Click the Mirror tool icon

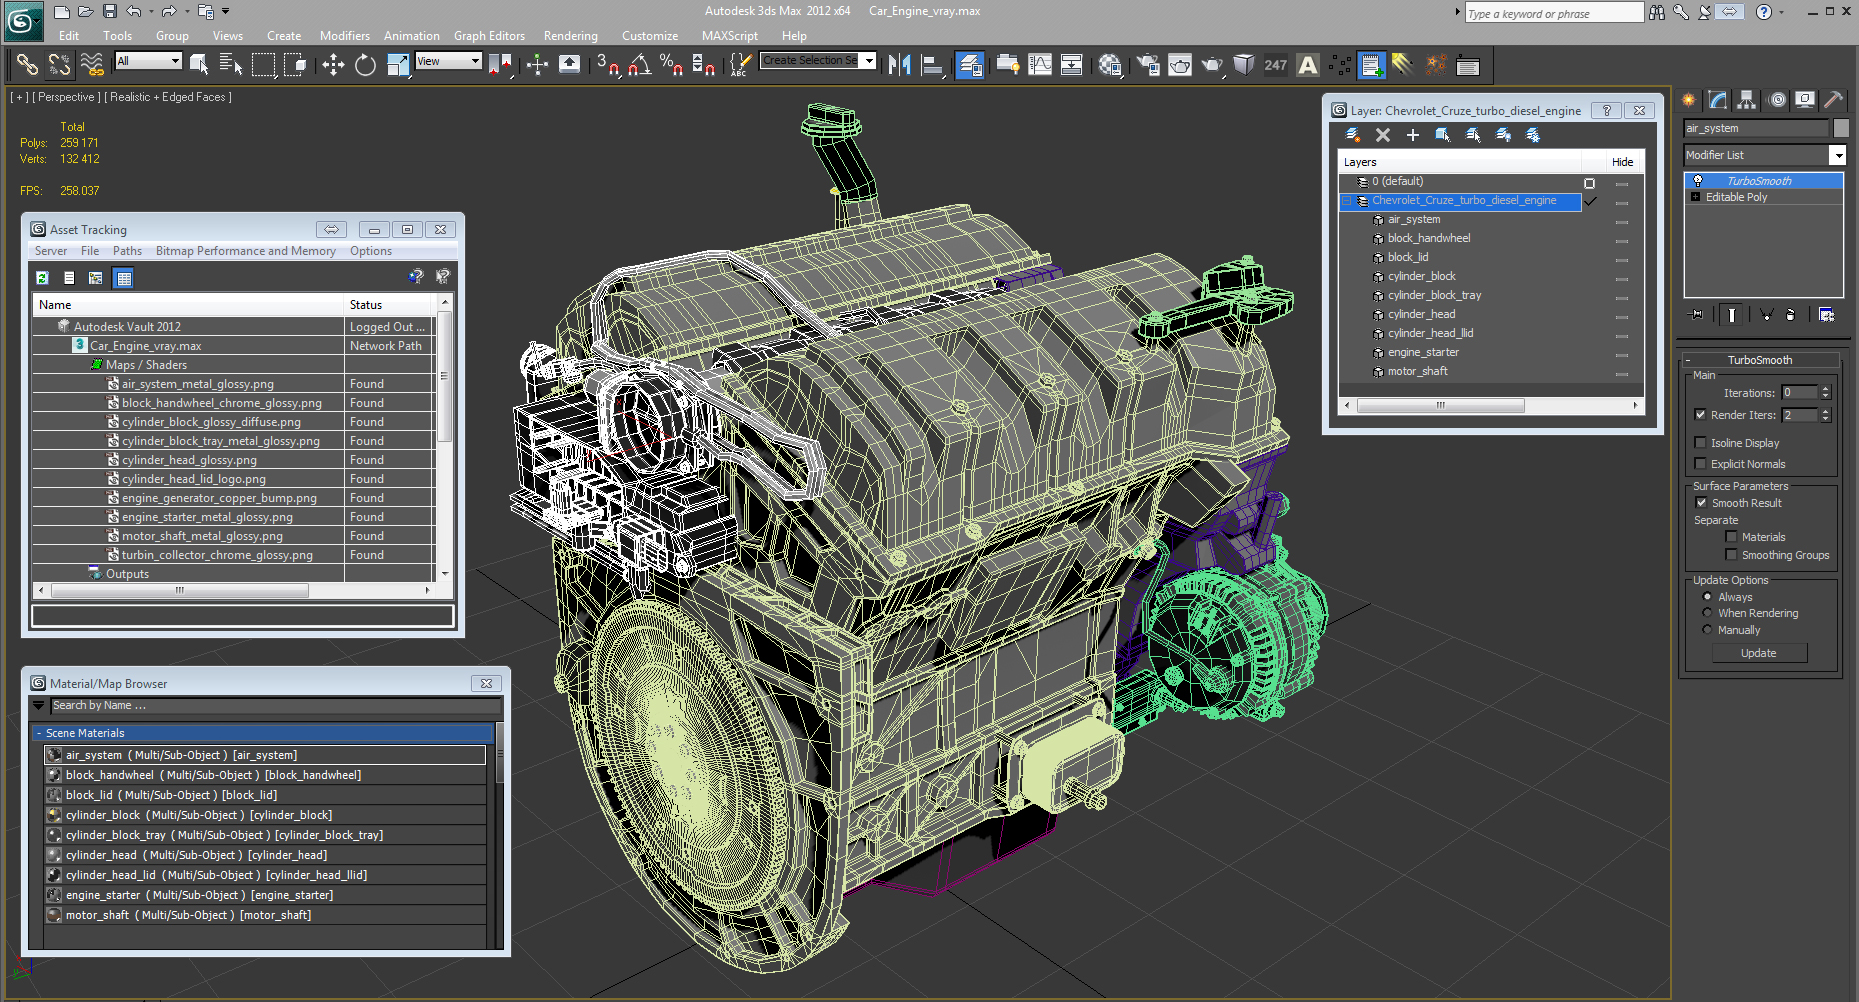coord(899,65)
